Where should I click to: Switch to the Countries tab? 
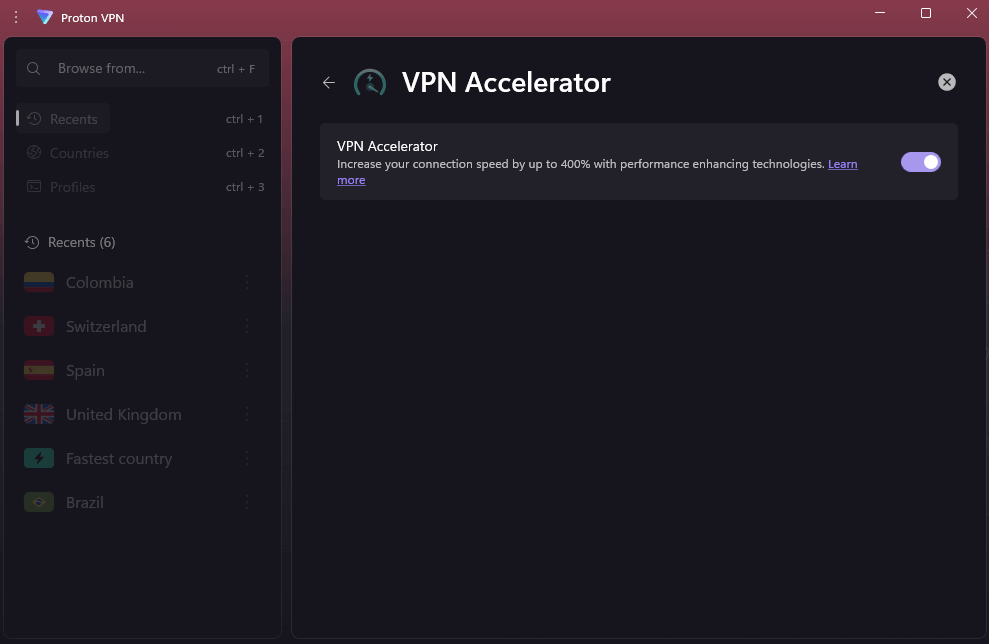pos(68,153)
